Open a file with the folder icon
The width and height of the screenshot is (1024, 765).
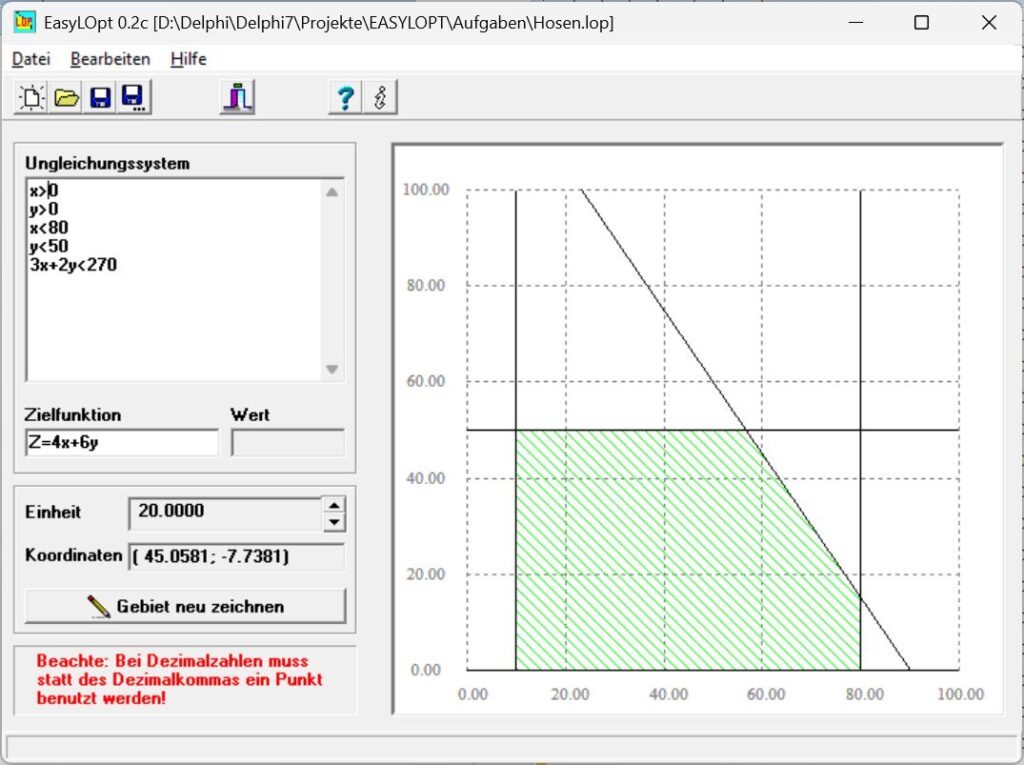pyautogui.click(x=66, y=98)
